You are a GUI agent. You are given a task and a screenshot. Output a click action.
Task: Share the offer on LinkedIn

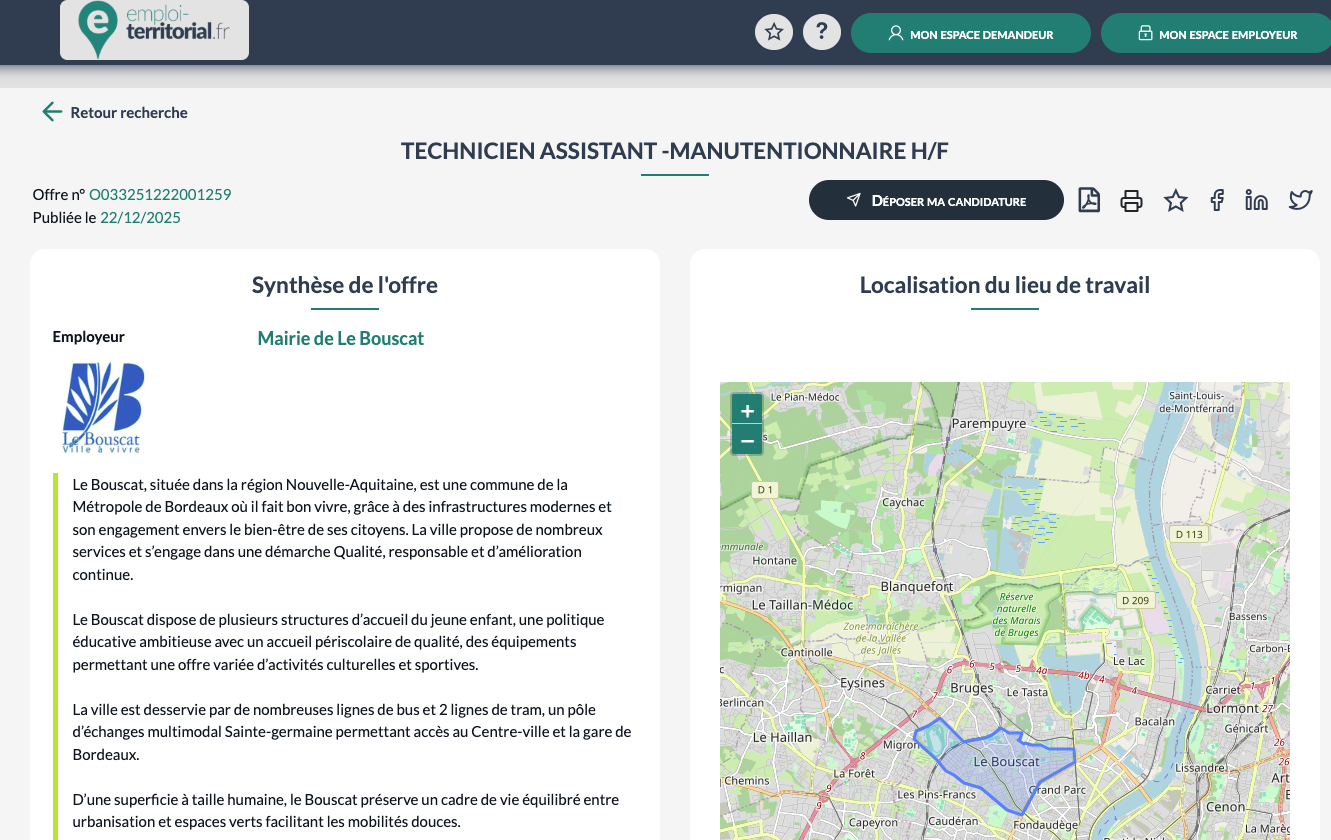point(1256,201)
